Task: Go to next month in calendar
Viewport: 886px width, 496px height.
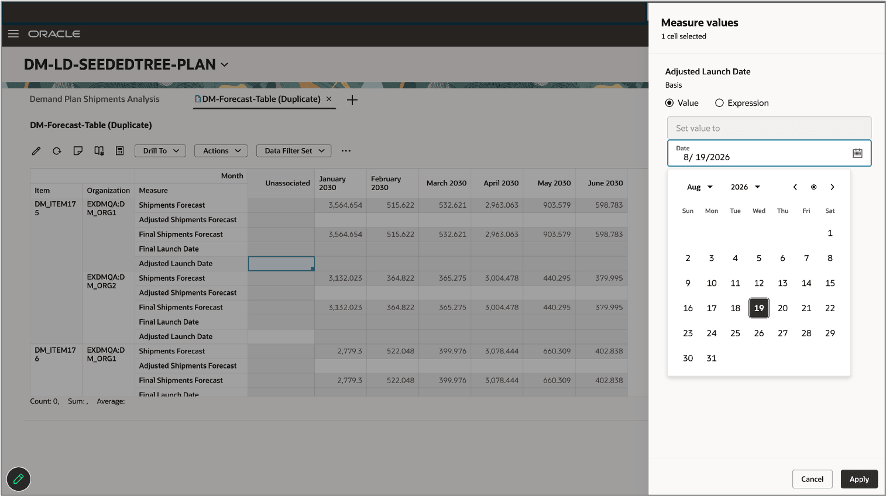Action: click(x=832, y=187)
